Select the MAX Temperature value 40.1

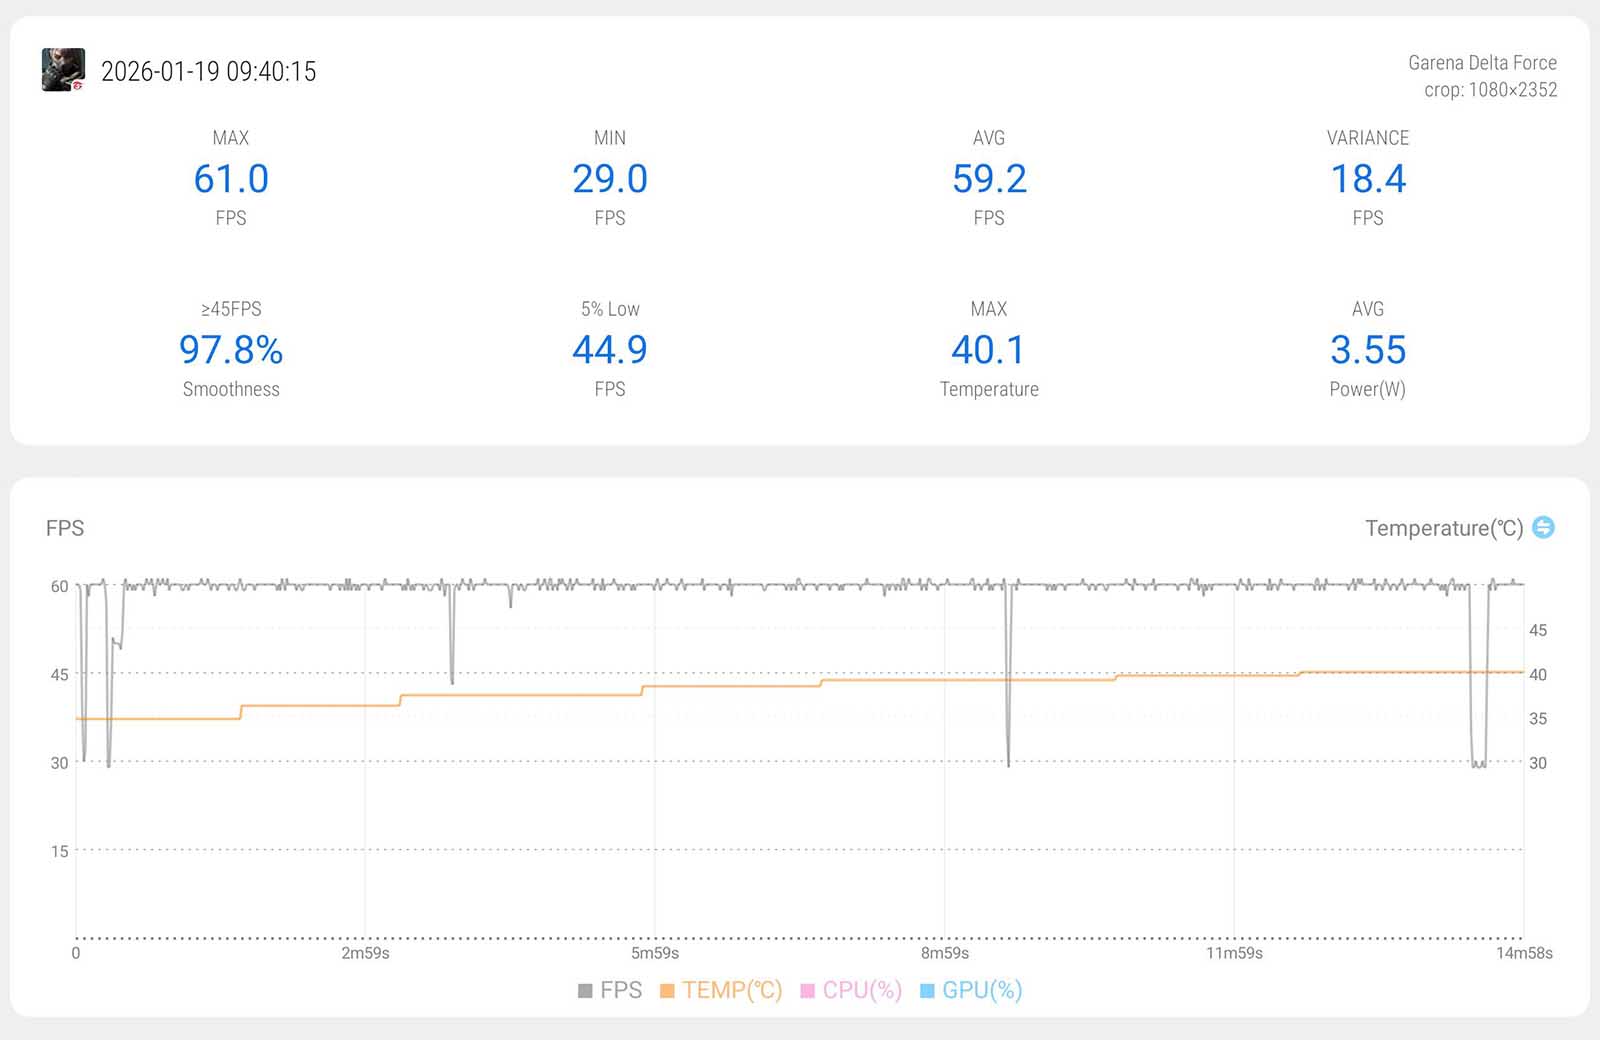coord(989,350)
